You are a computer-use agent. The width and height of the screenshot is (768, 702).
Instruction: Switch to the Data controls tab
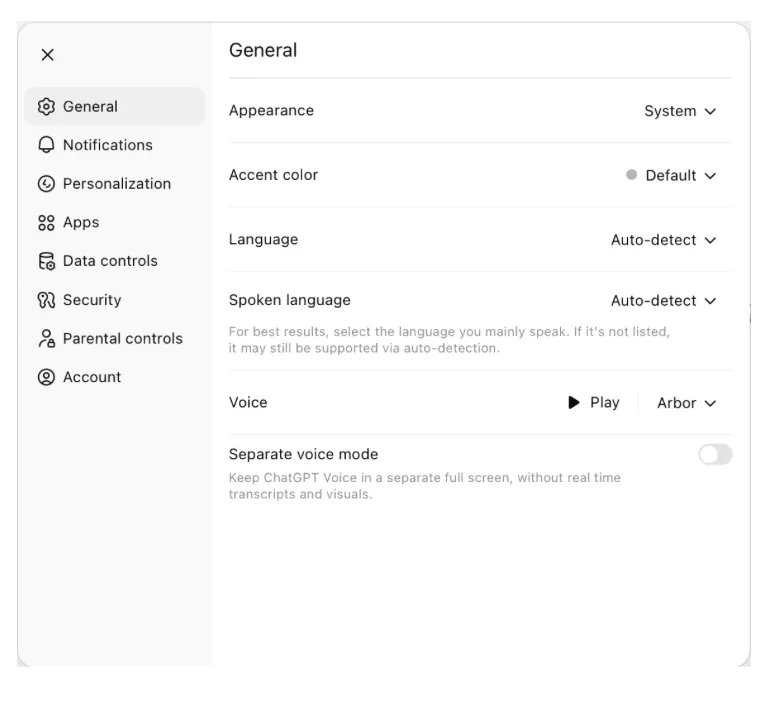pyautogui.click(x=110, y=261)
